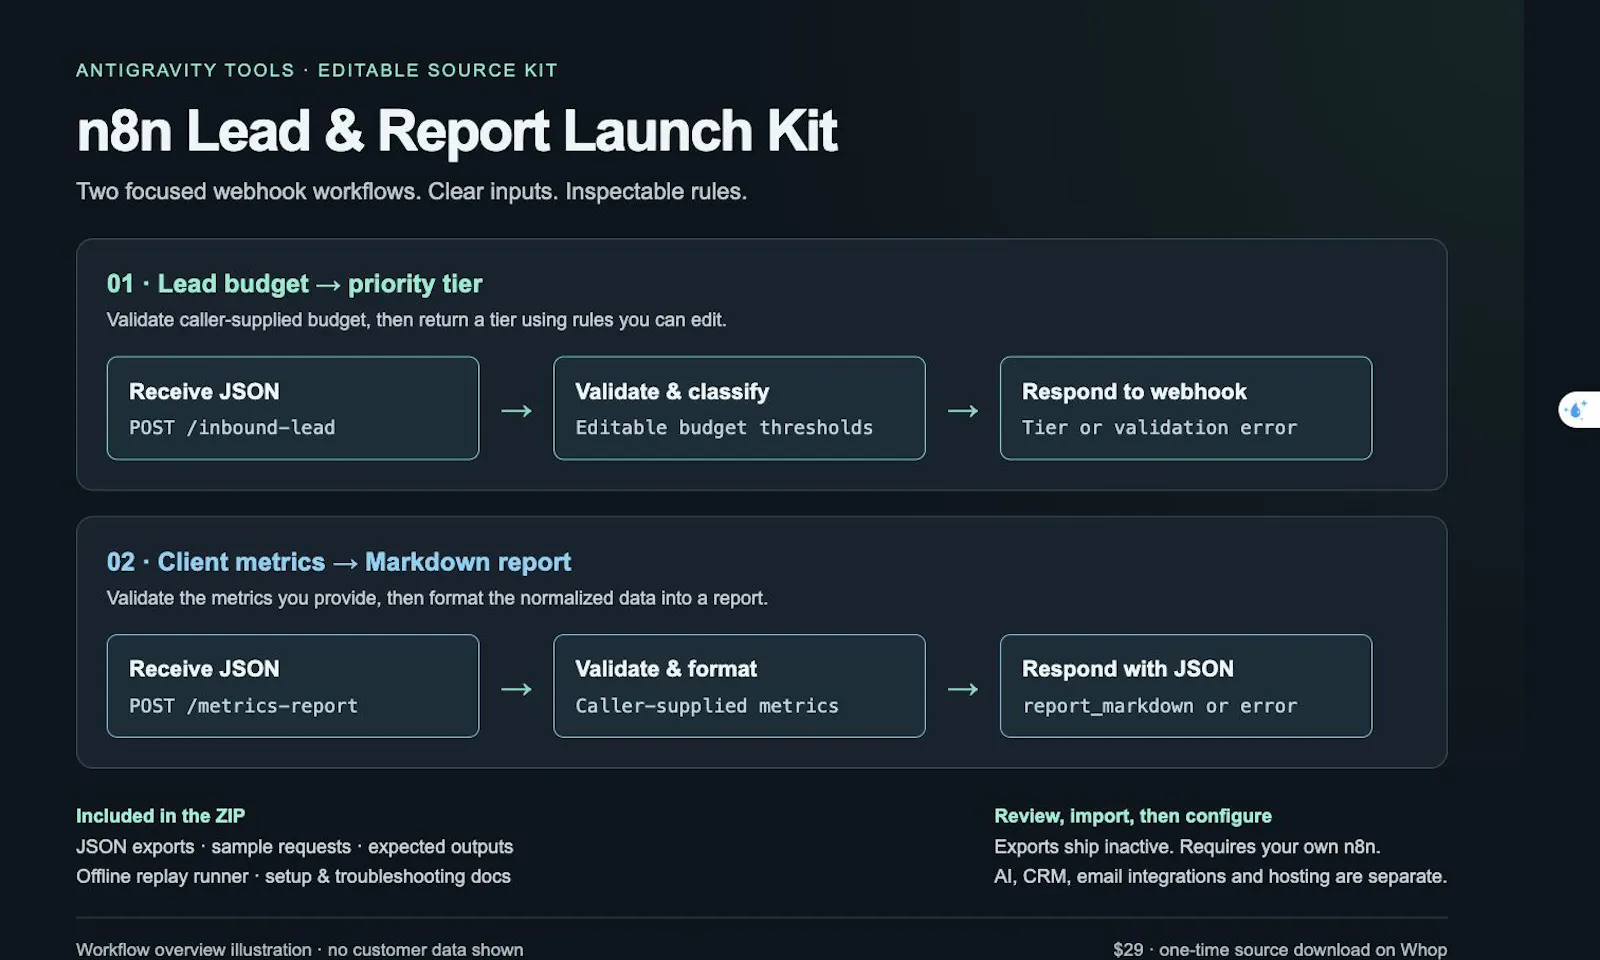Screen dimensions: 1600x960
Task: Click the Validate & format card
Action: (739, 686)
